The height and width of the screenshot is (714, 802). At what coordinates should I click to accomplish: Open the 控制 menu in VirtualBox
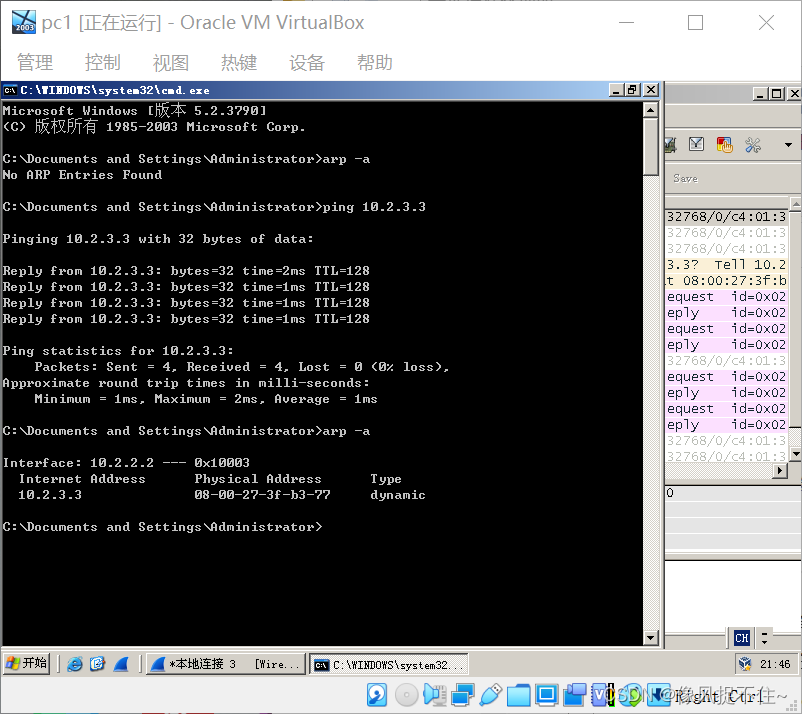pos(103,62)
